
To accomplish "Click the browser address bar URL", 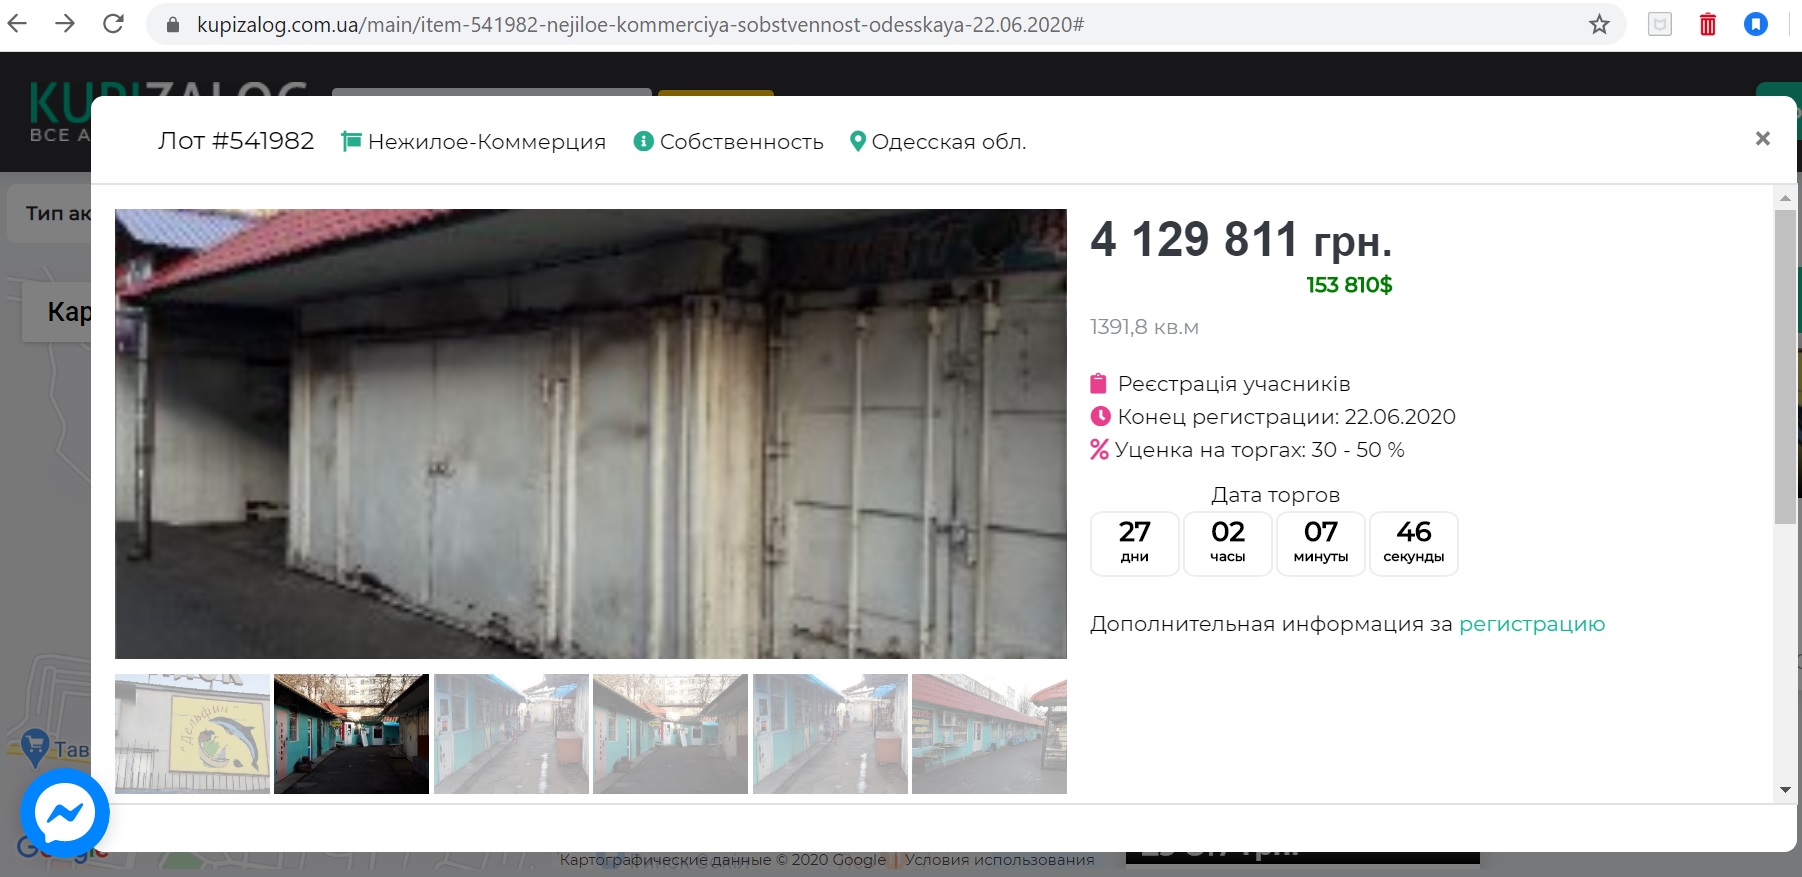I will tap(640, 24).
